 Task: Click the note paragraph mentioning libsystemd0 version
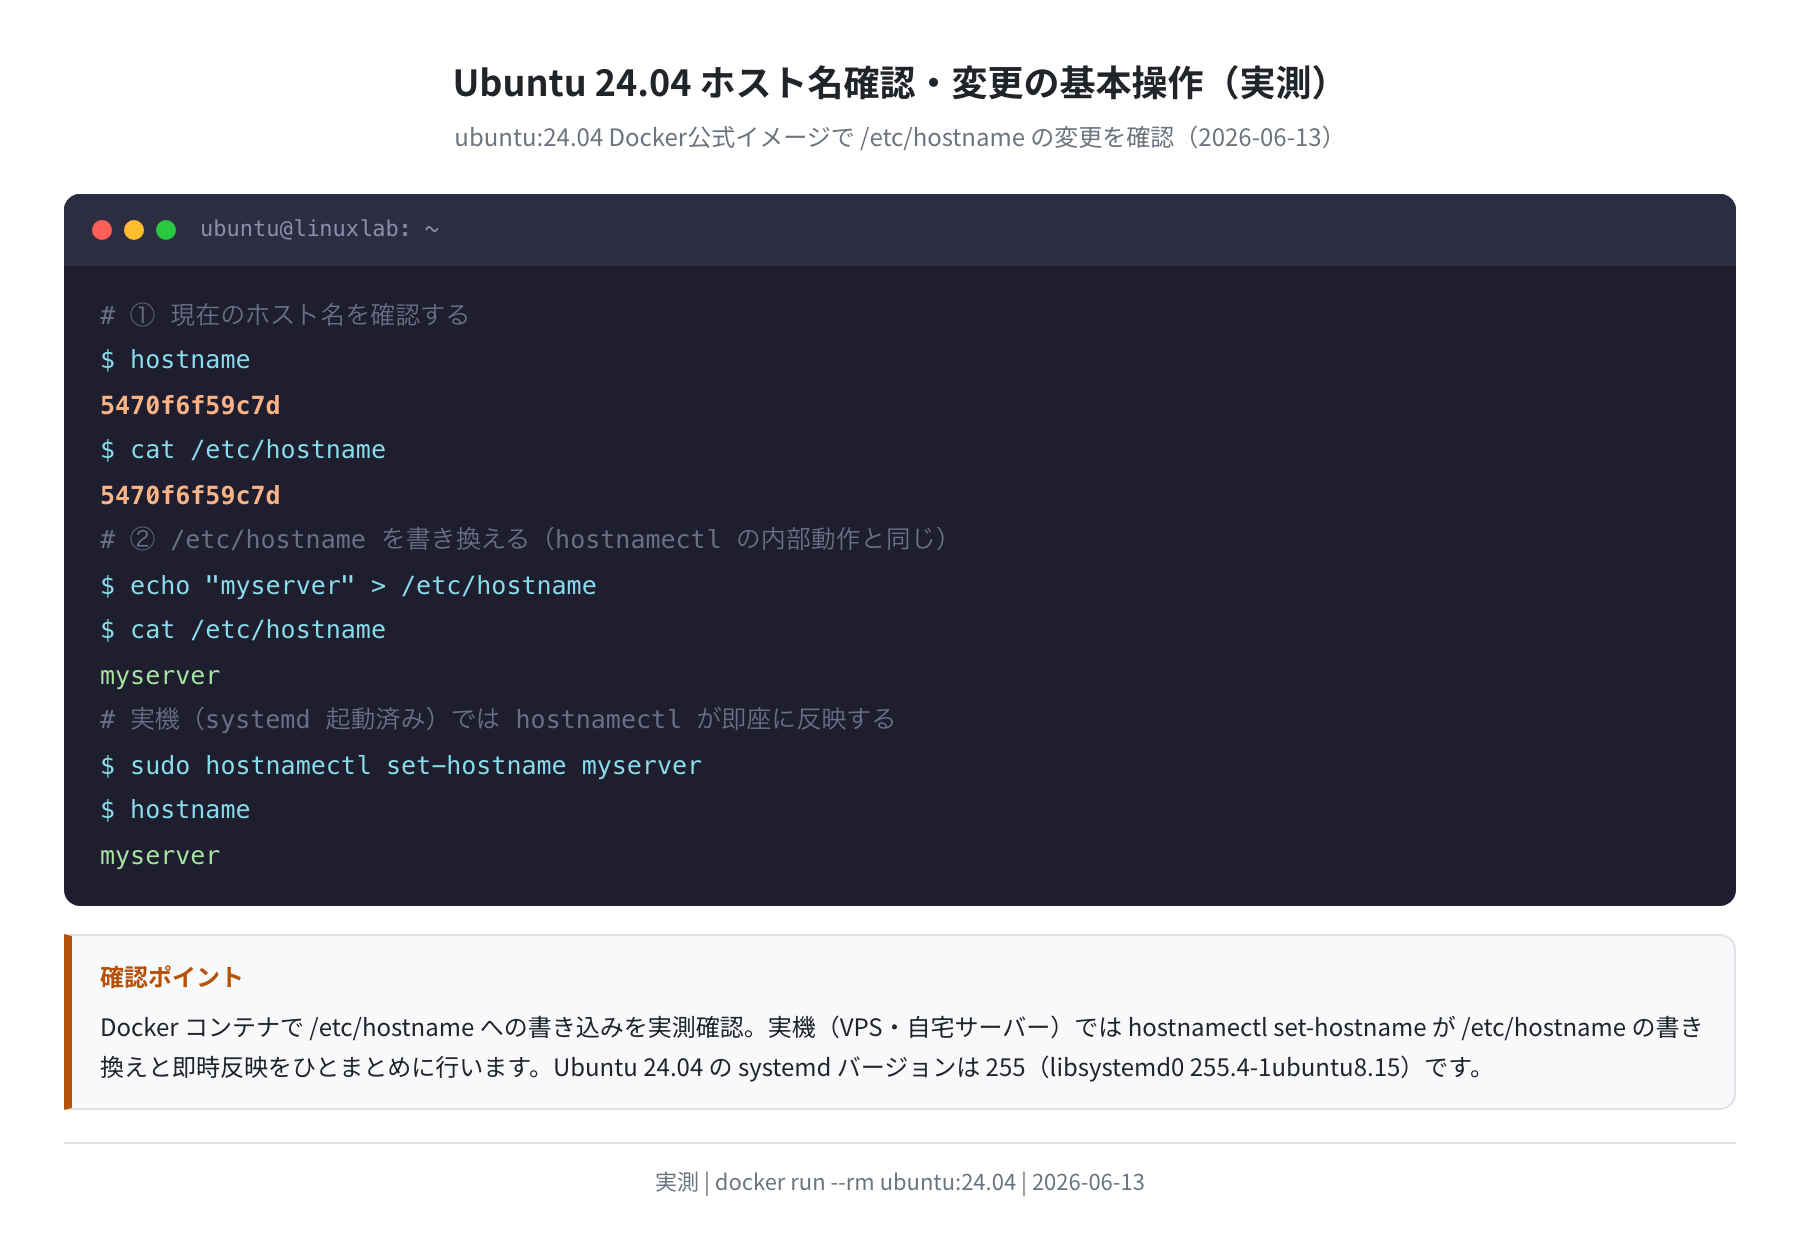[x=901, y=1047]
